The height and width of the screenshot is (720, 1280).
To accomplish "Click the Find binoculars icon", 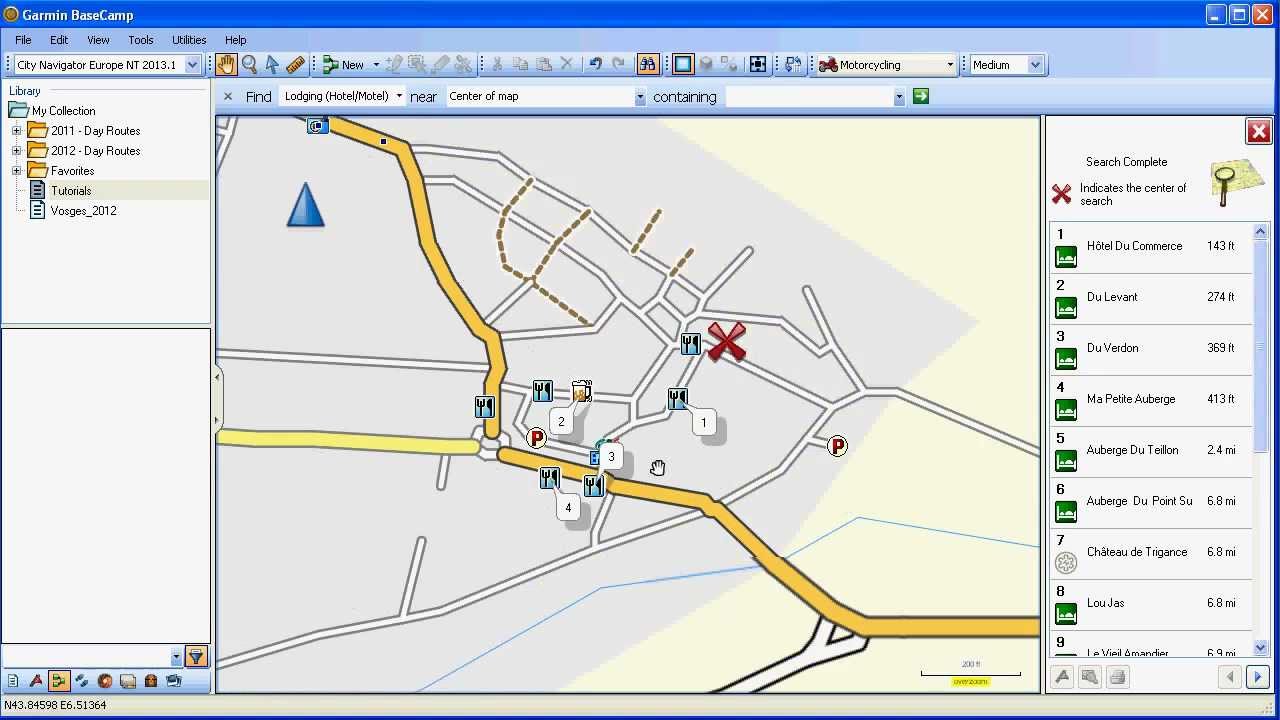I will [648, 65].
